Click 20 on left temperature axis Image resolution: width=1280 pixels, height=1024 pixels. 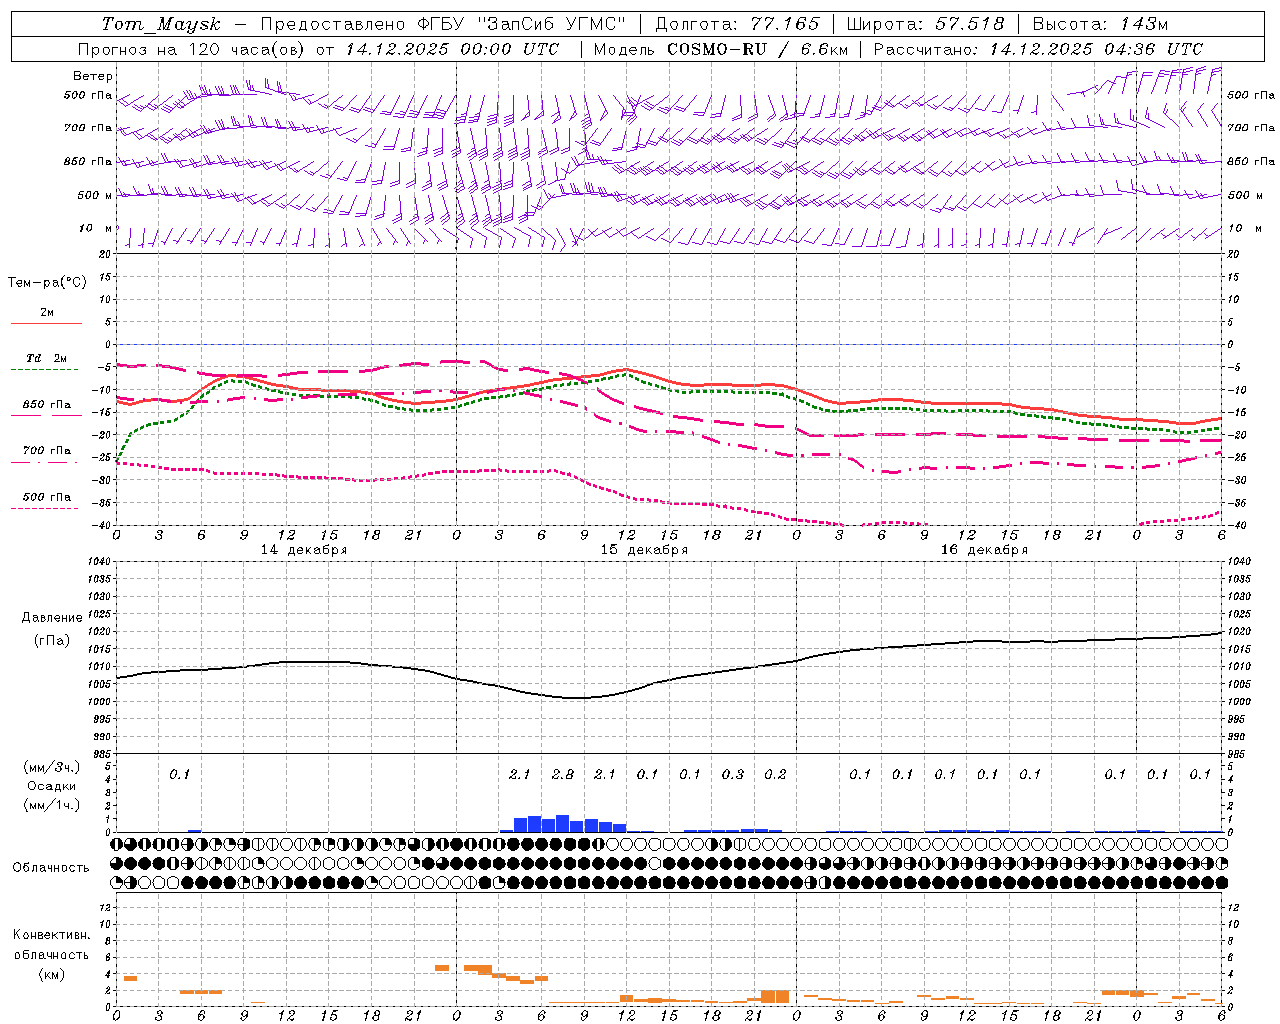[x=105, y=255]
